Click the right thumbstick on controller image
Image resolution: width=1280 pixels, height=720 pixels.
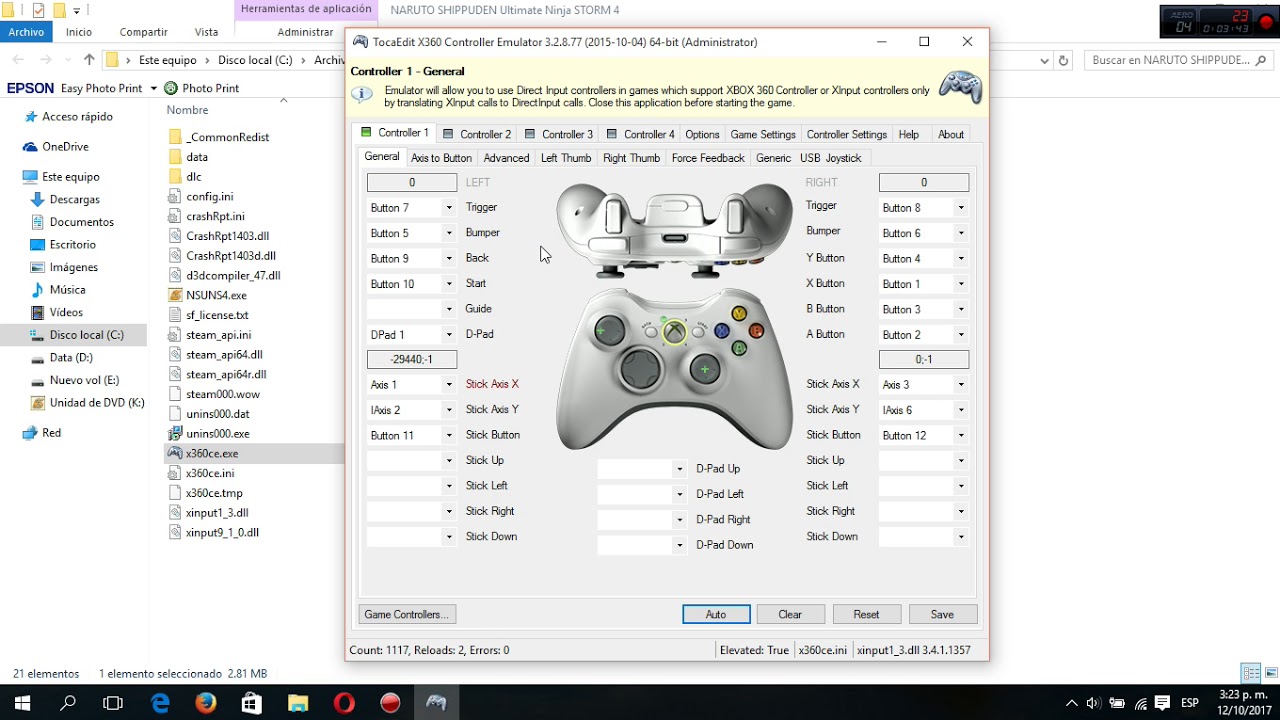(x=705, y=370)
